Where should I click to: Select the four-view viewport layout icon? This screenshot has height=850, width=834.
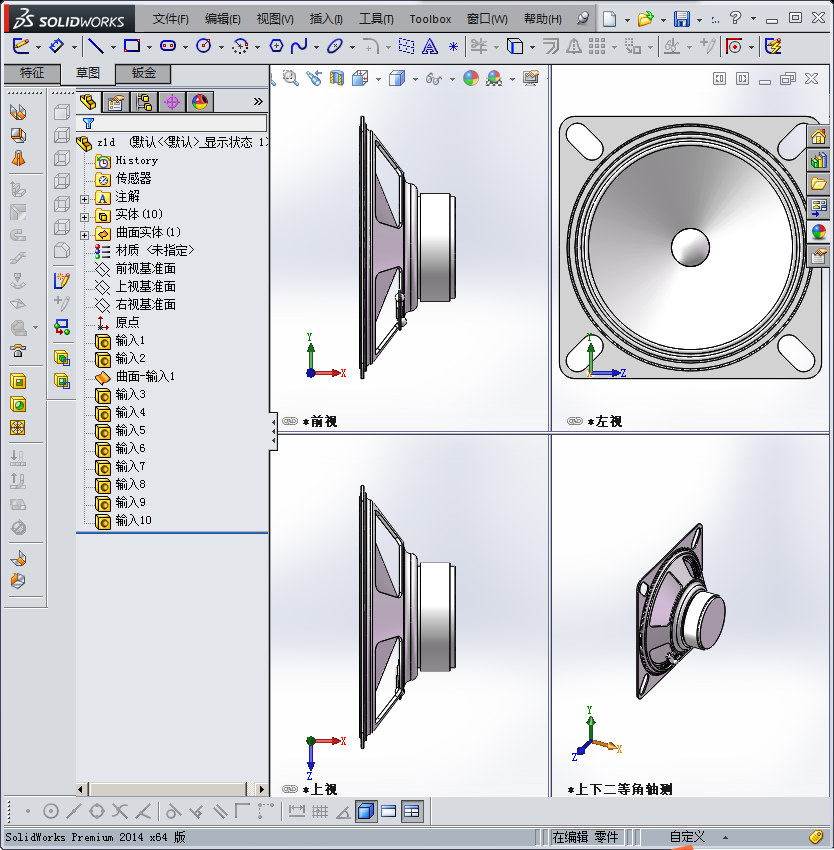click(411, 811)
